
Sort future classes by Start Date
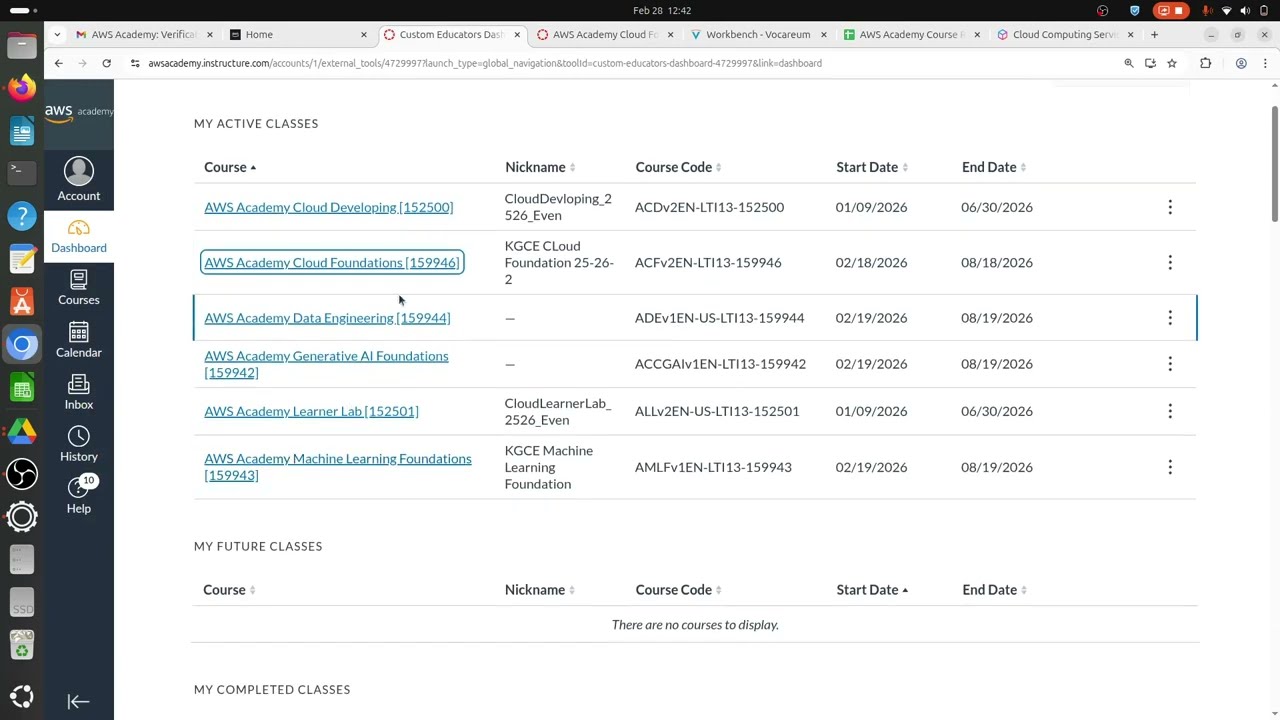(872, 590)
